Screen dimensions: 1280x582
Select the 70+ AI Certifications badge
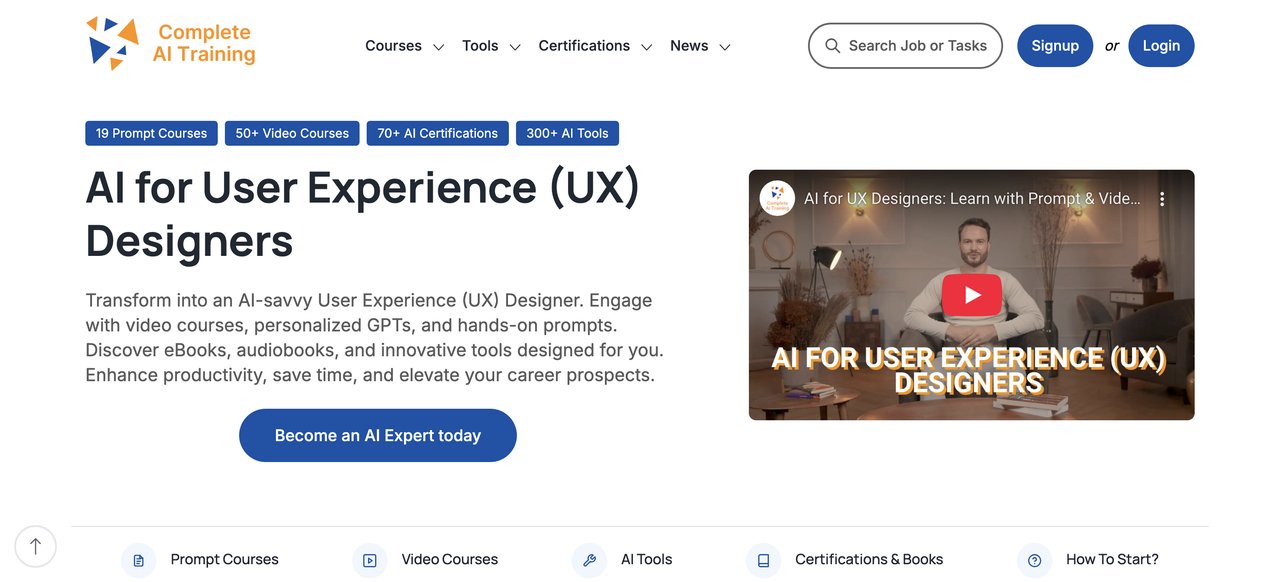[x=437, y=133]
